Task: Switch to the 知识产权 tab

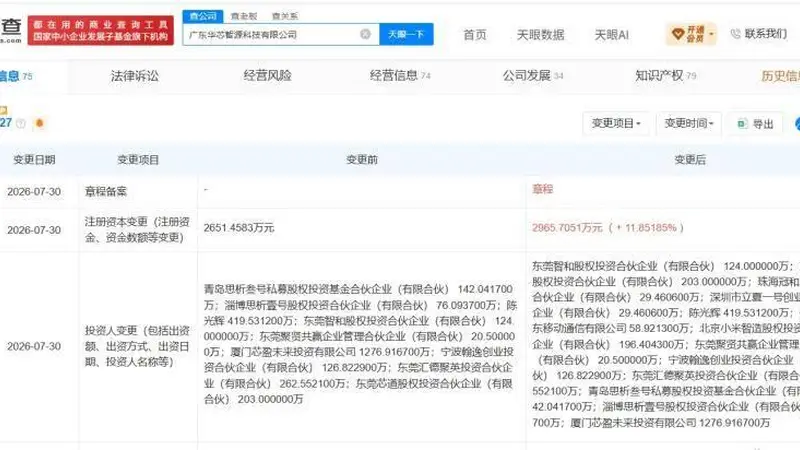Action: (665, 76)
